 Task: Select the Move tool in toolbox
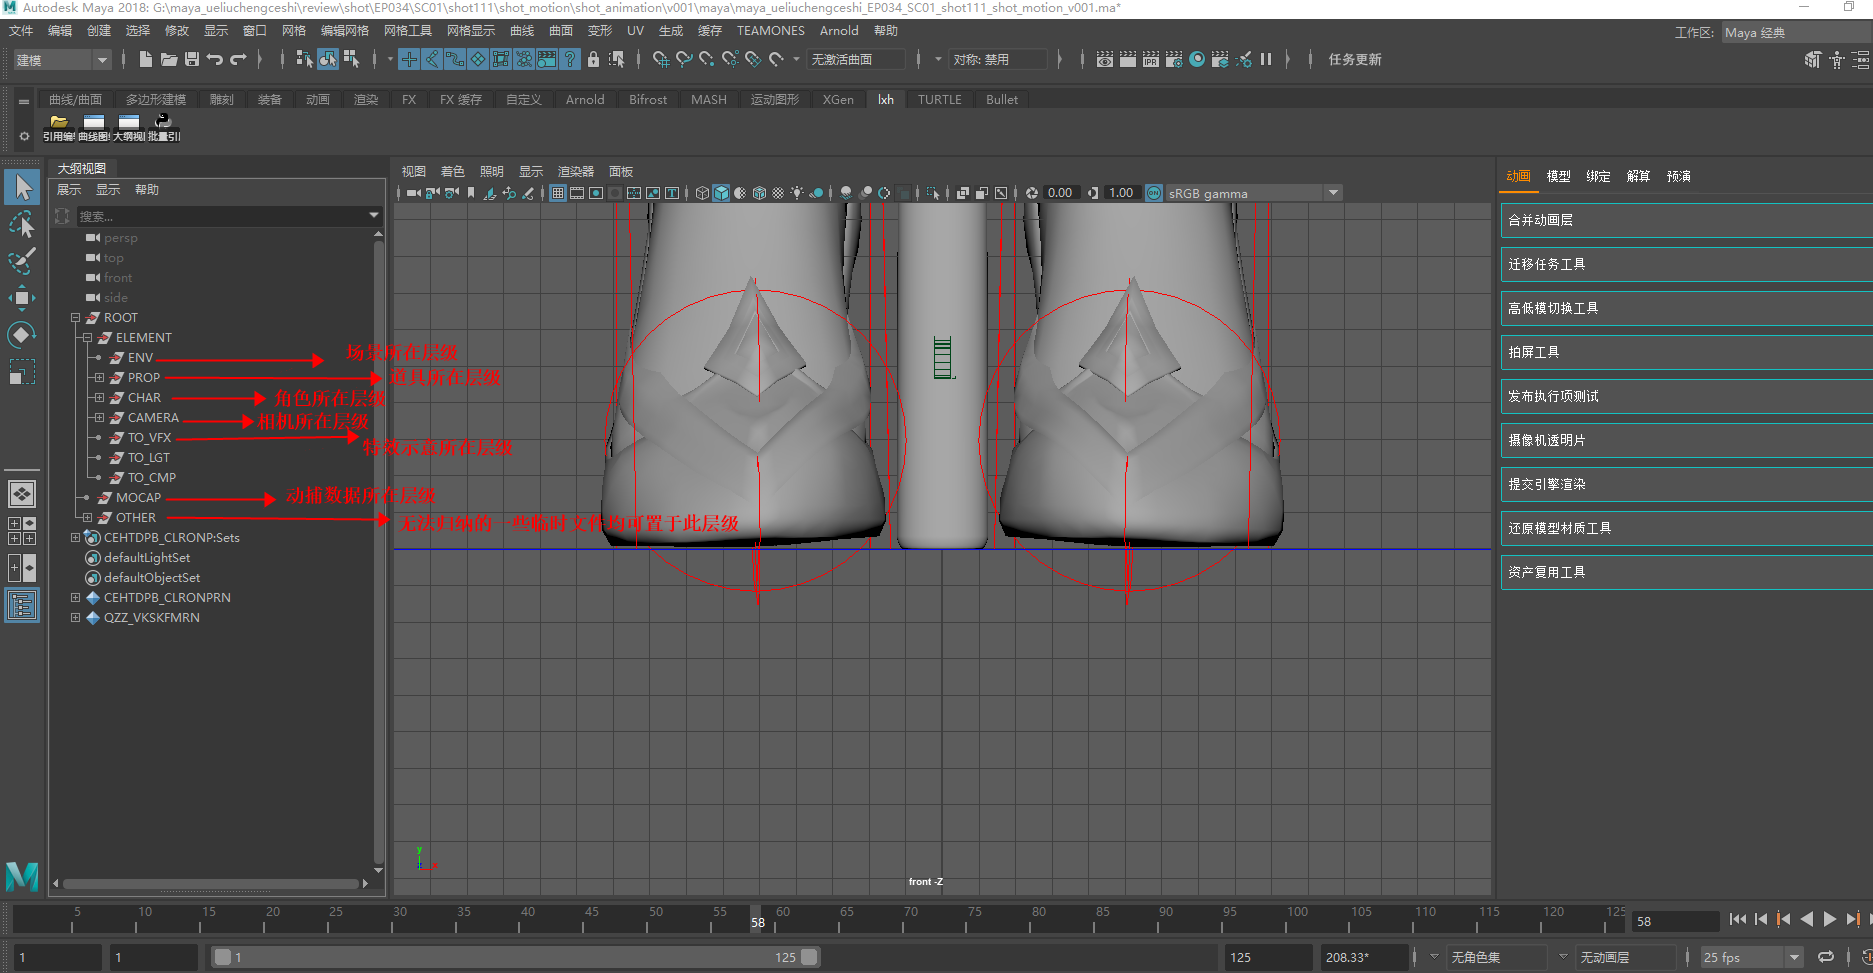point(22,297)
